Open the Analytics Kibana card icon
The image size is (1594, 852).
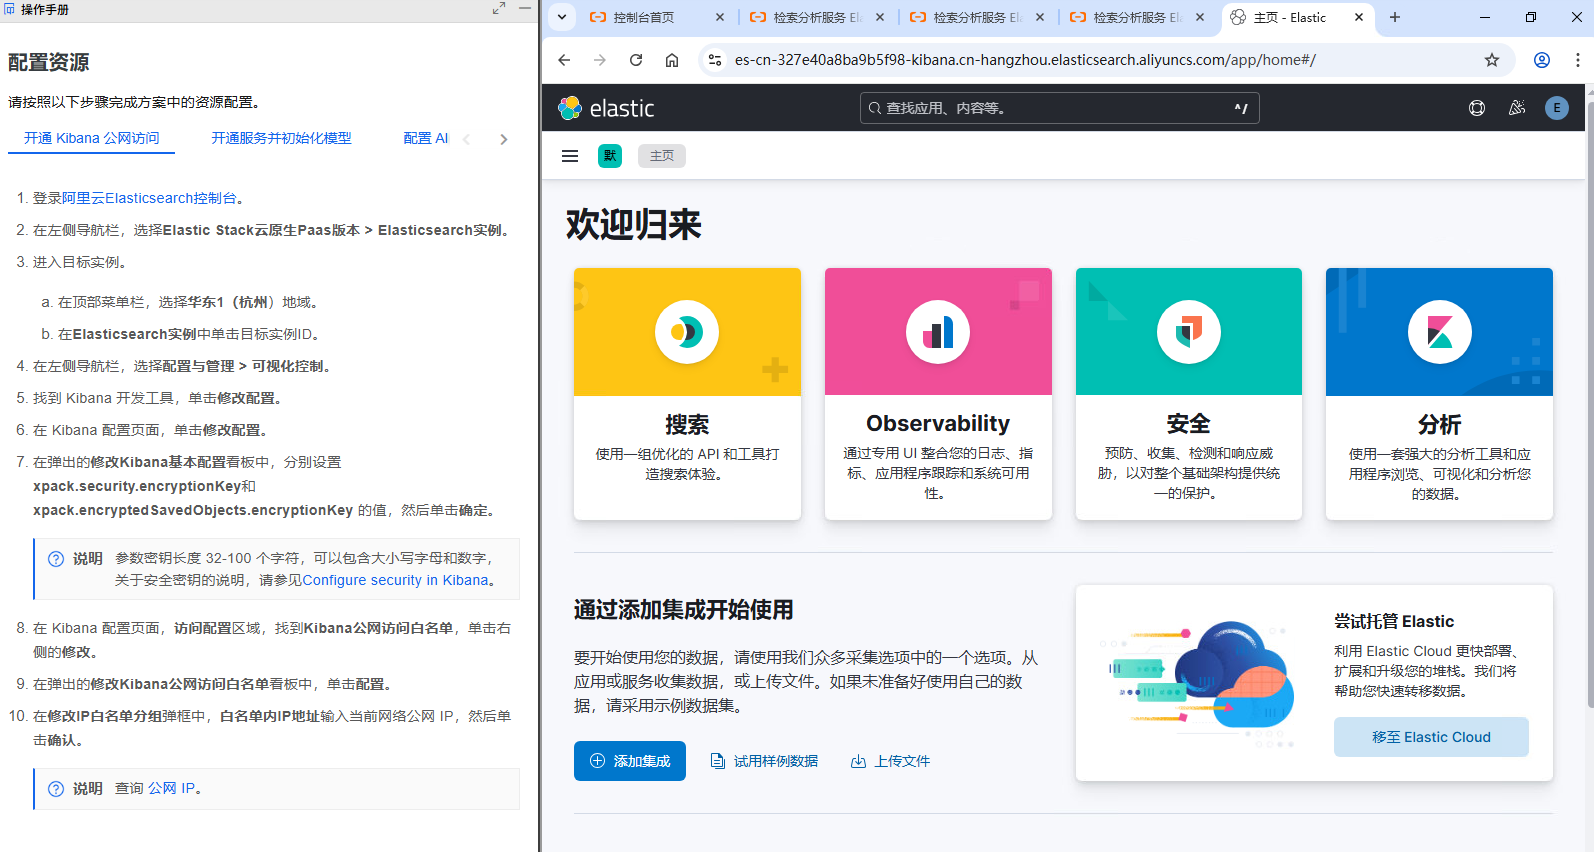[x=1440, y=332]
